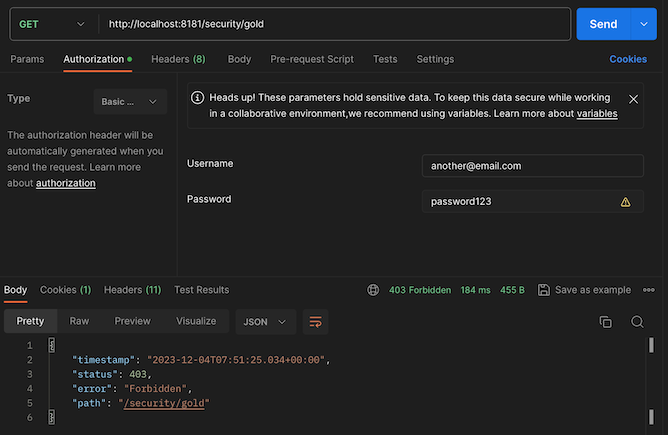Click the upper response scrollbar handle
This screenshot has height=435, width=668.
coord(651,345)
